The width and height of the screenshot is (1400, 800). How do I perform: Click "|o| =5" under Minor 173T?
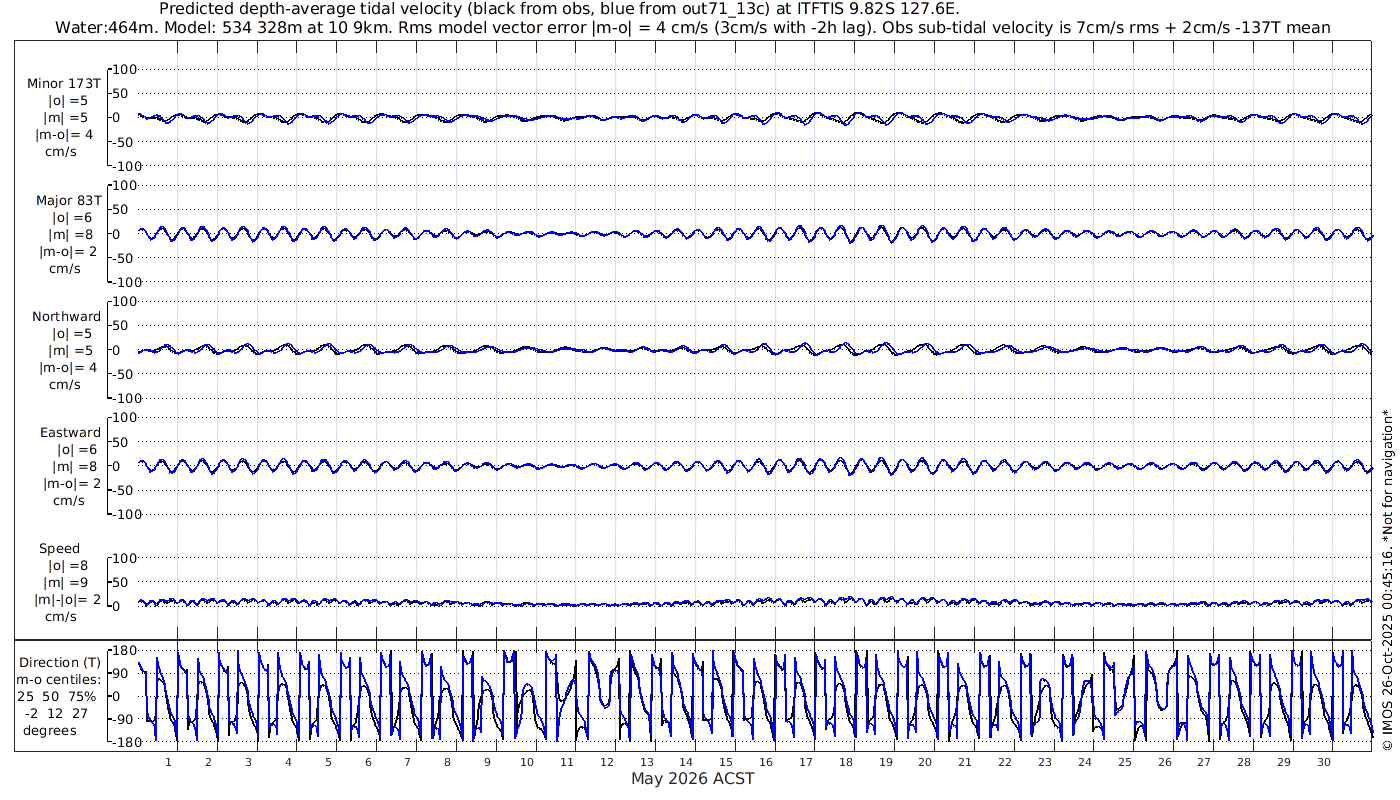tap(70, 101)
